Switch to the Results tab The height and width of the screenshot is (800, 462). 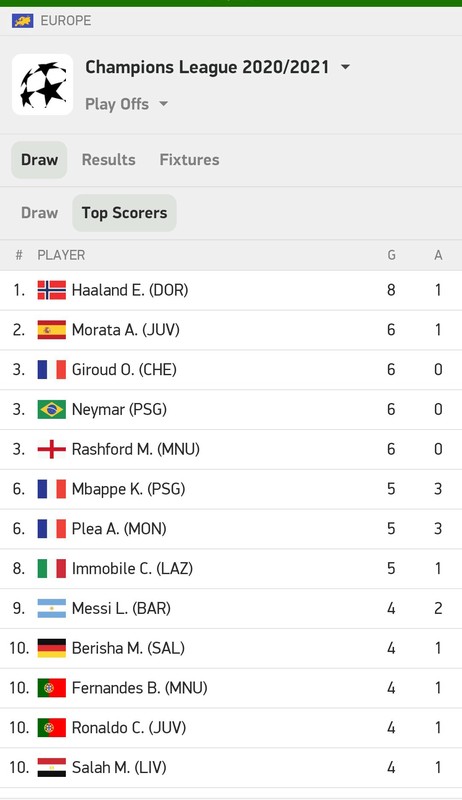click(x=109, y=160)
